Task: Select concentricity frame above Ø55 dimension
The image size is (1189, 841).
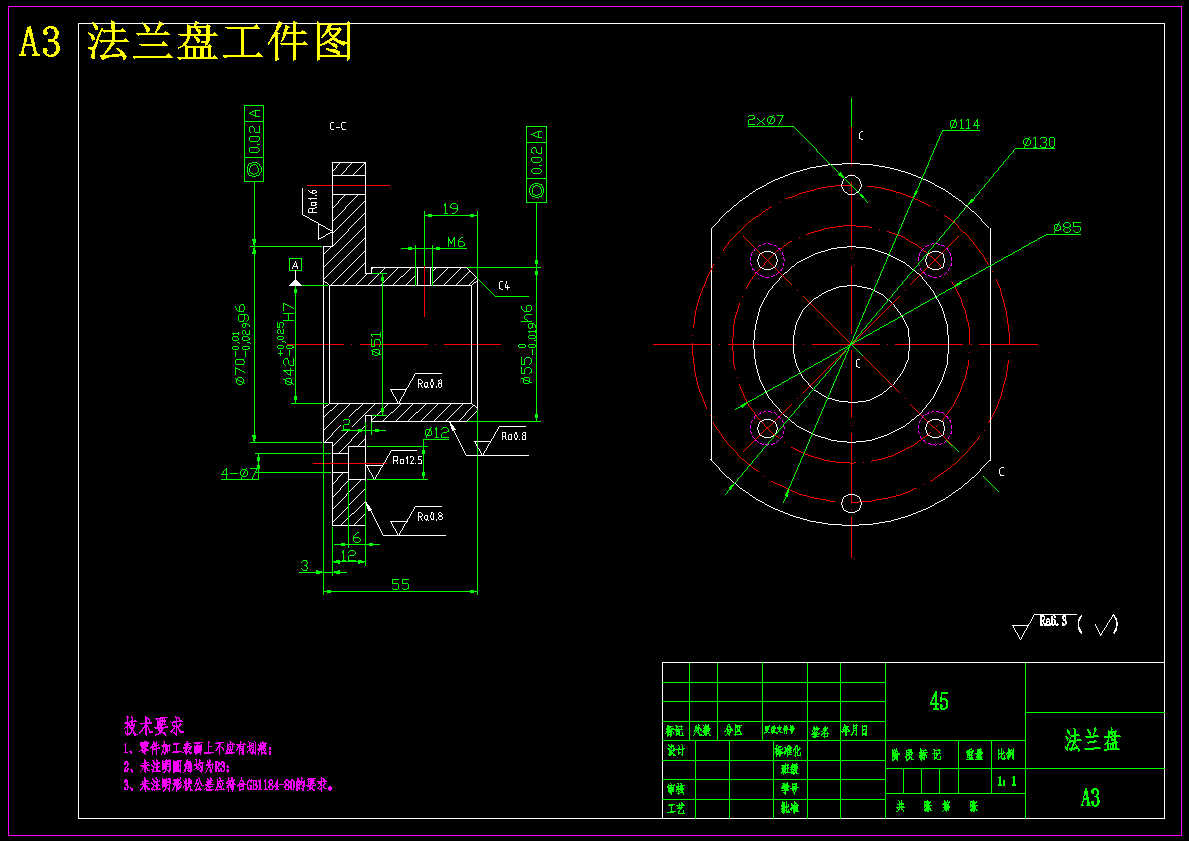Action: tap(536, 165)
